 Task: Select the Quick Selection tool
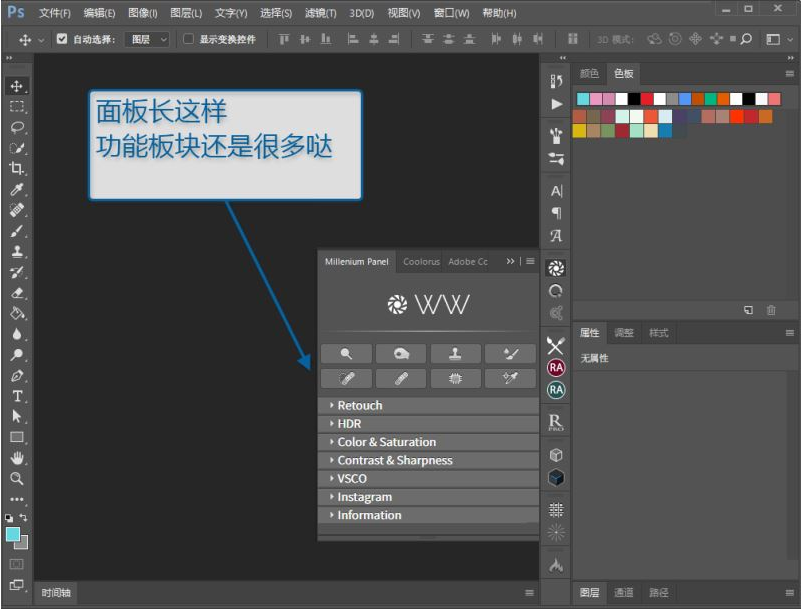coord(17,148)
